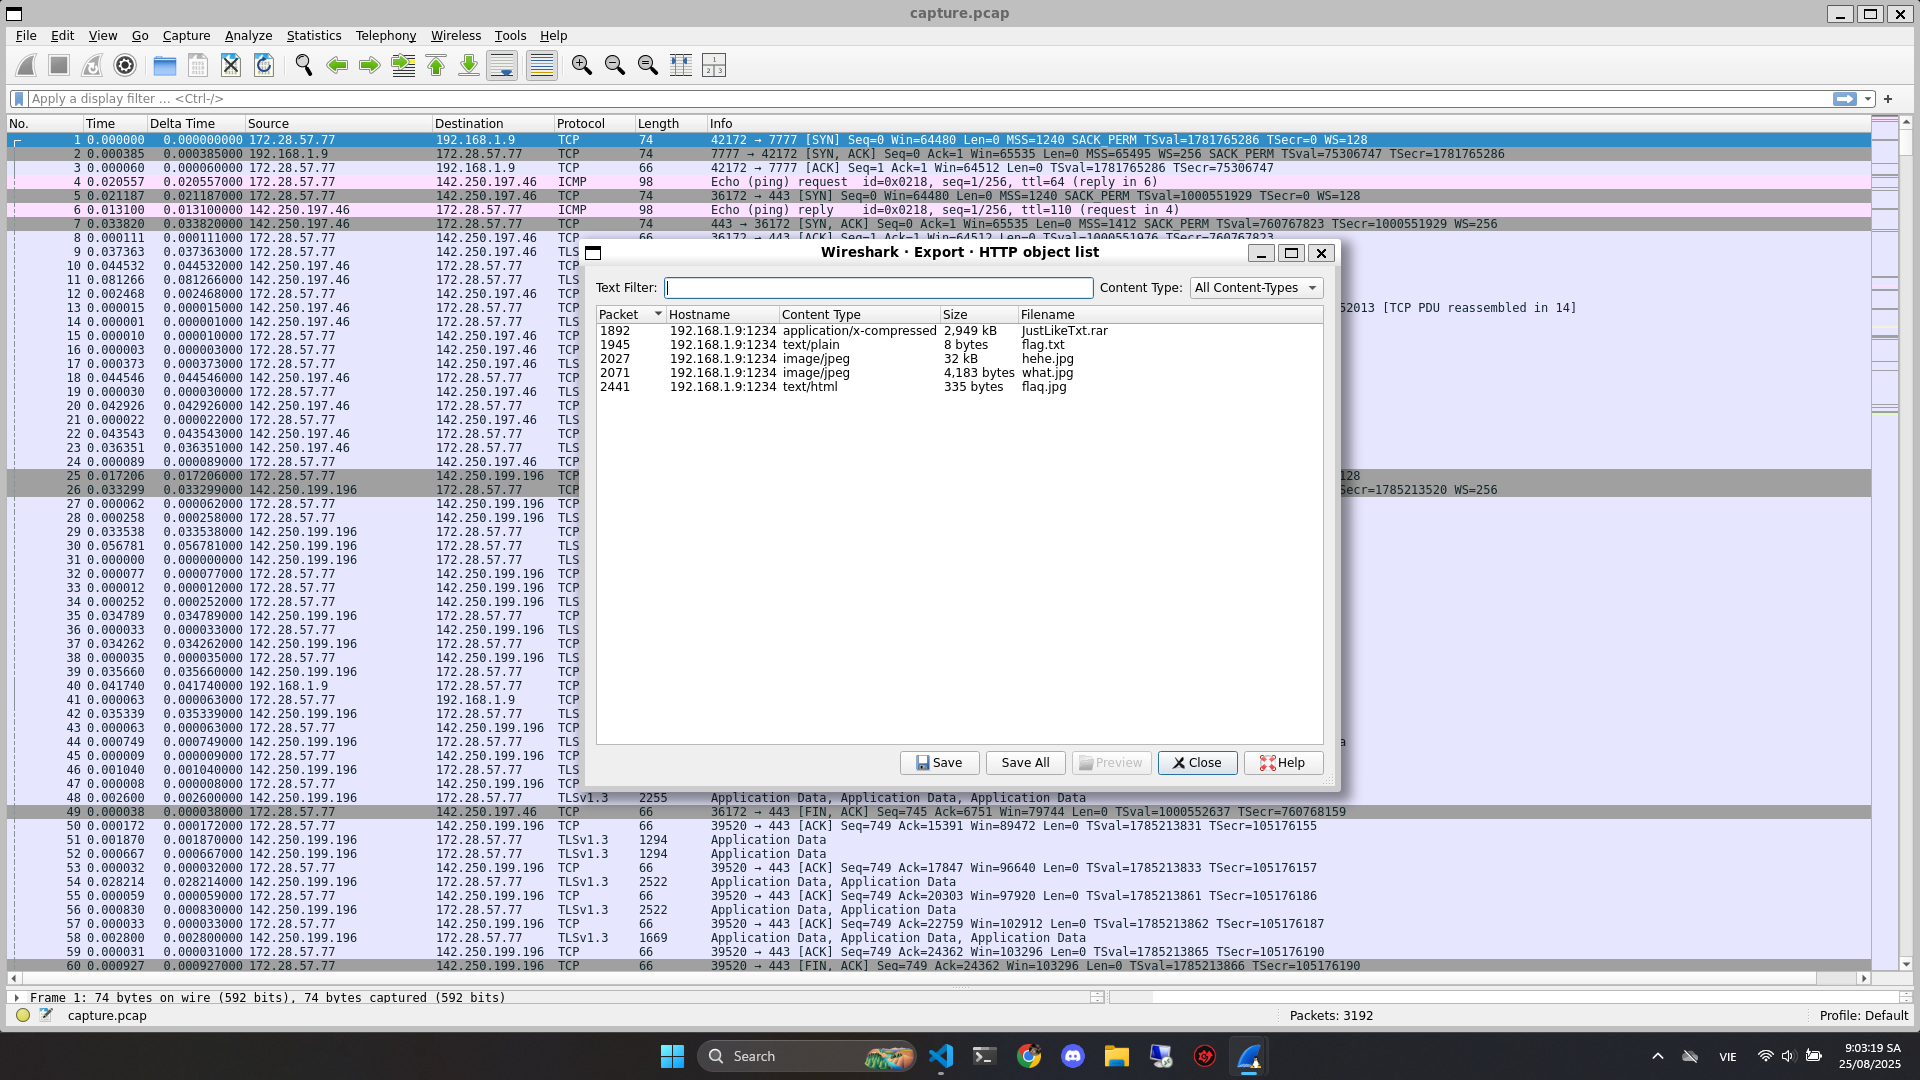The height and width of the screenshot is (1080, 1920).
Task: Click the find packet magnifier icon
Action: tap(304, 66)
